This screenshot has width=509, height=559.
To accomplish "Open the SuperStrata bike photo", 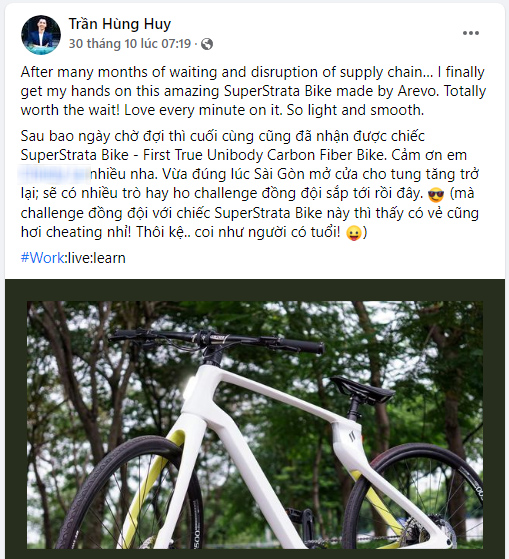I will point(255,425).
